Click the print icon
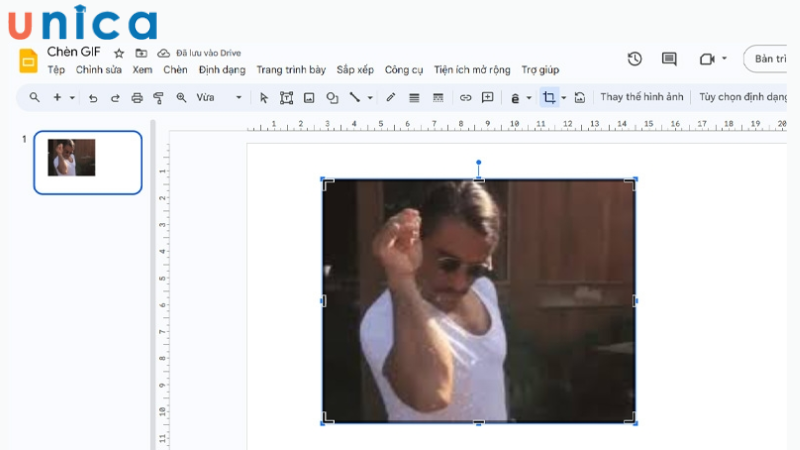The width and height of the screenshot is (800, 450). pyautogui.click(x=137, y=98)
